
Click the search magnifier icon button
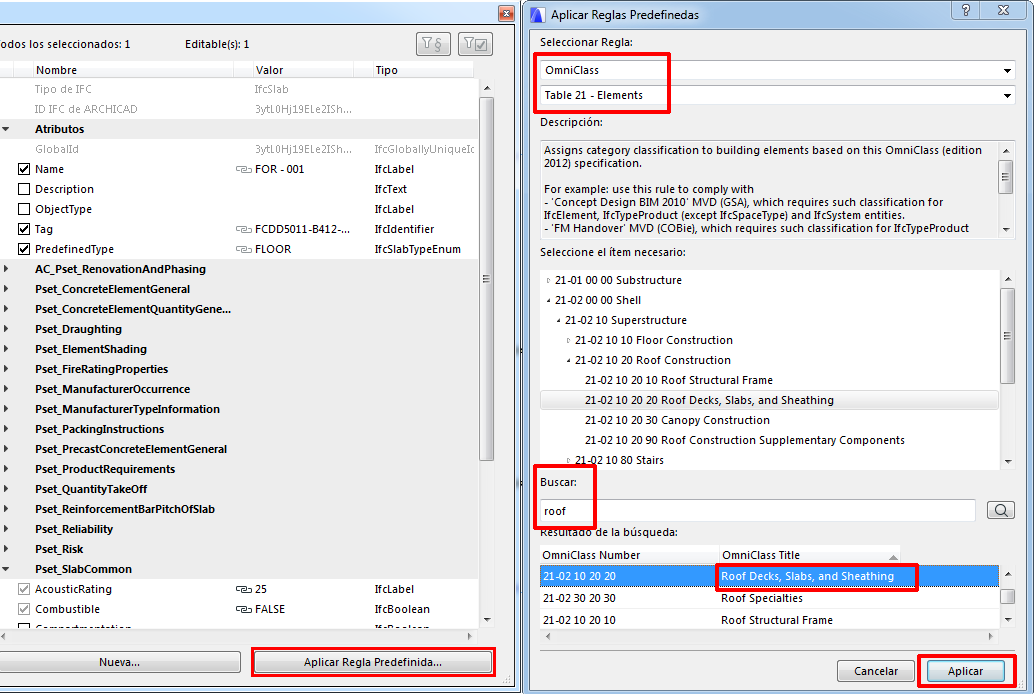pos(1000,510)
